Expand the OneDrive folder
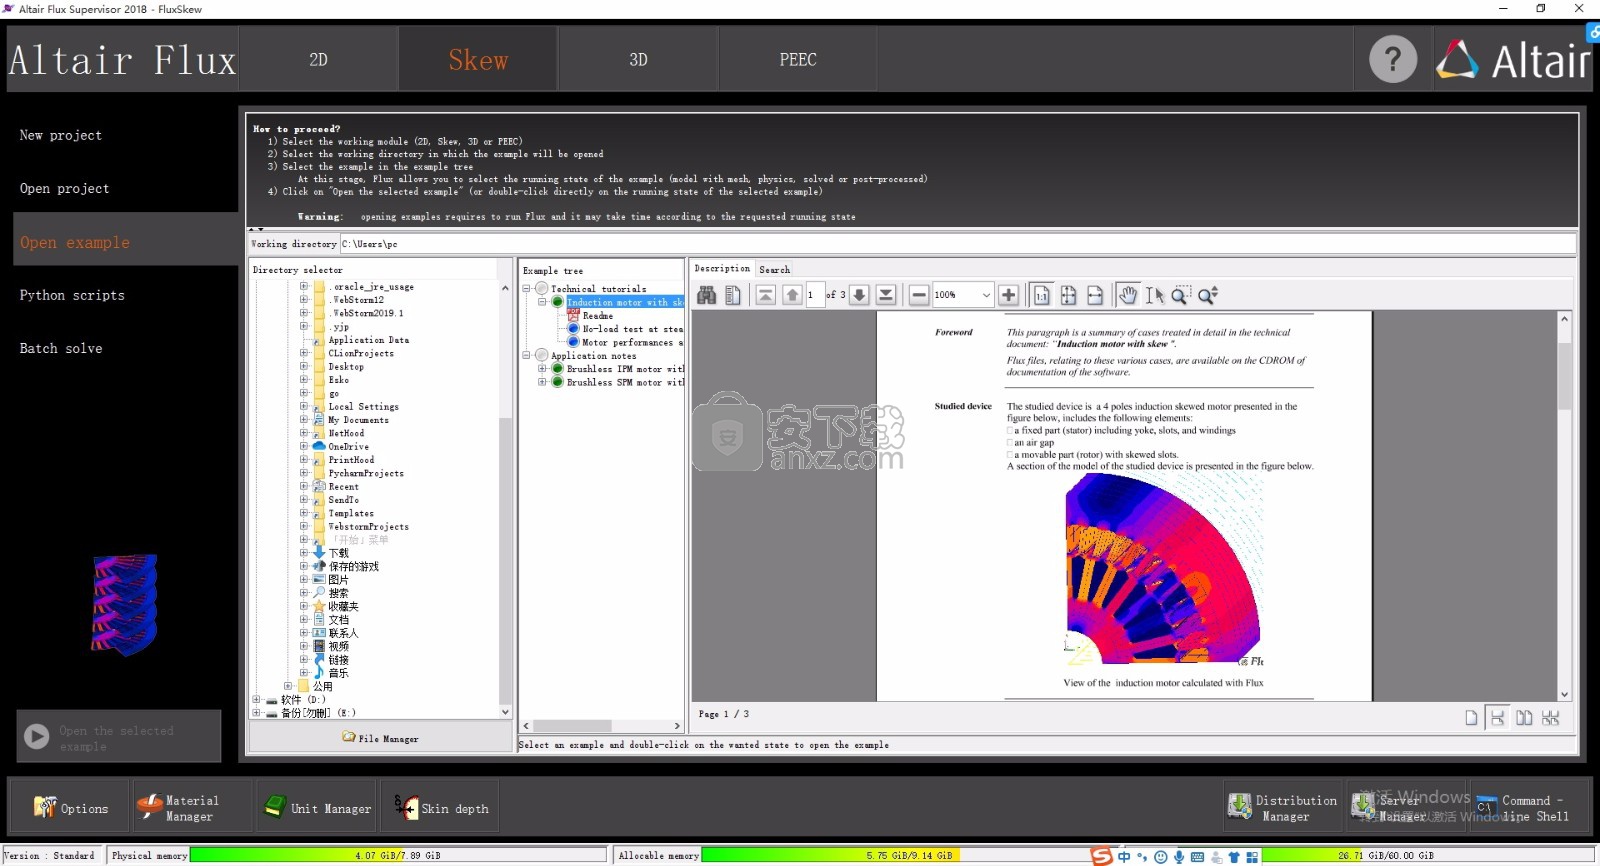The image size is (1600, 866). pos(304,446)
